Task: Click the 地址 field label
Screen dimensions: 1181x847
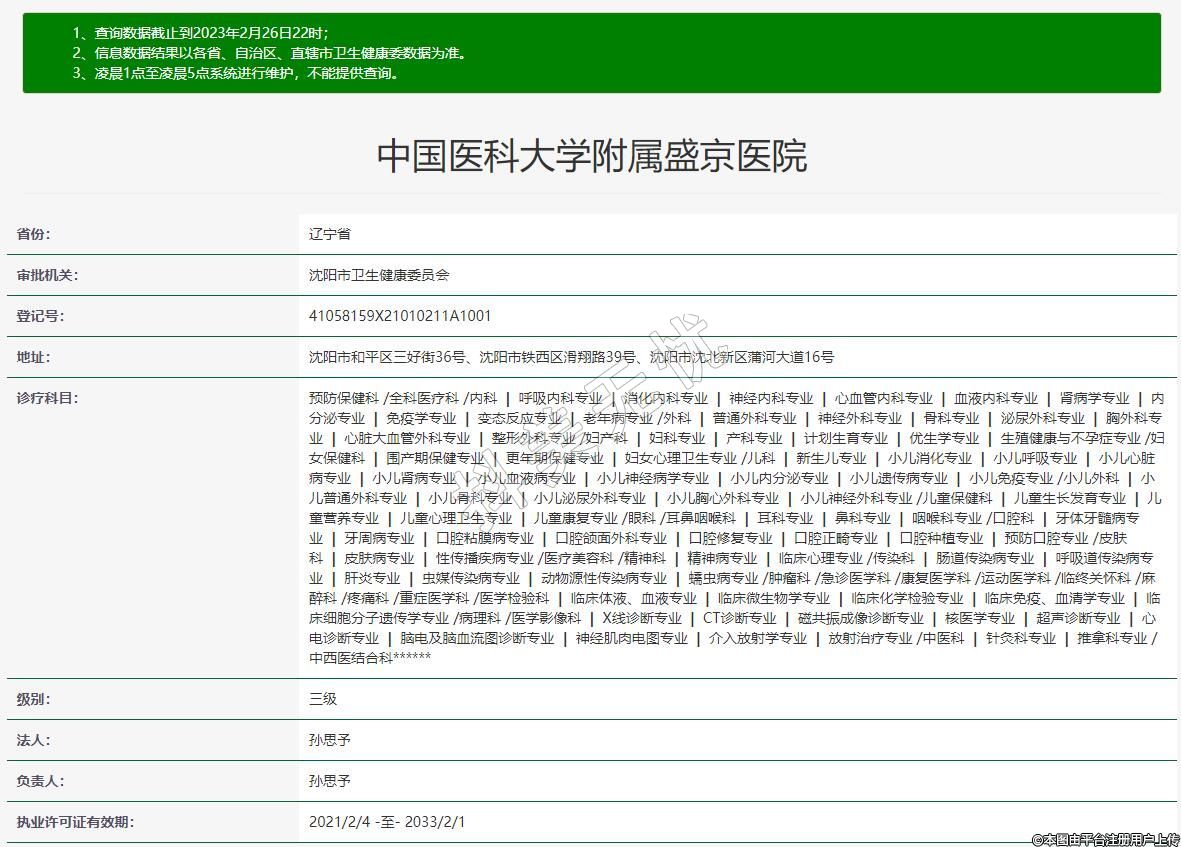Action: coord(33,357)
